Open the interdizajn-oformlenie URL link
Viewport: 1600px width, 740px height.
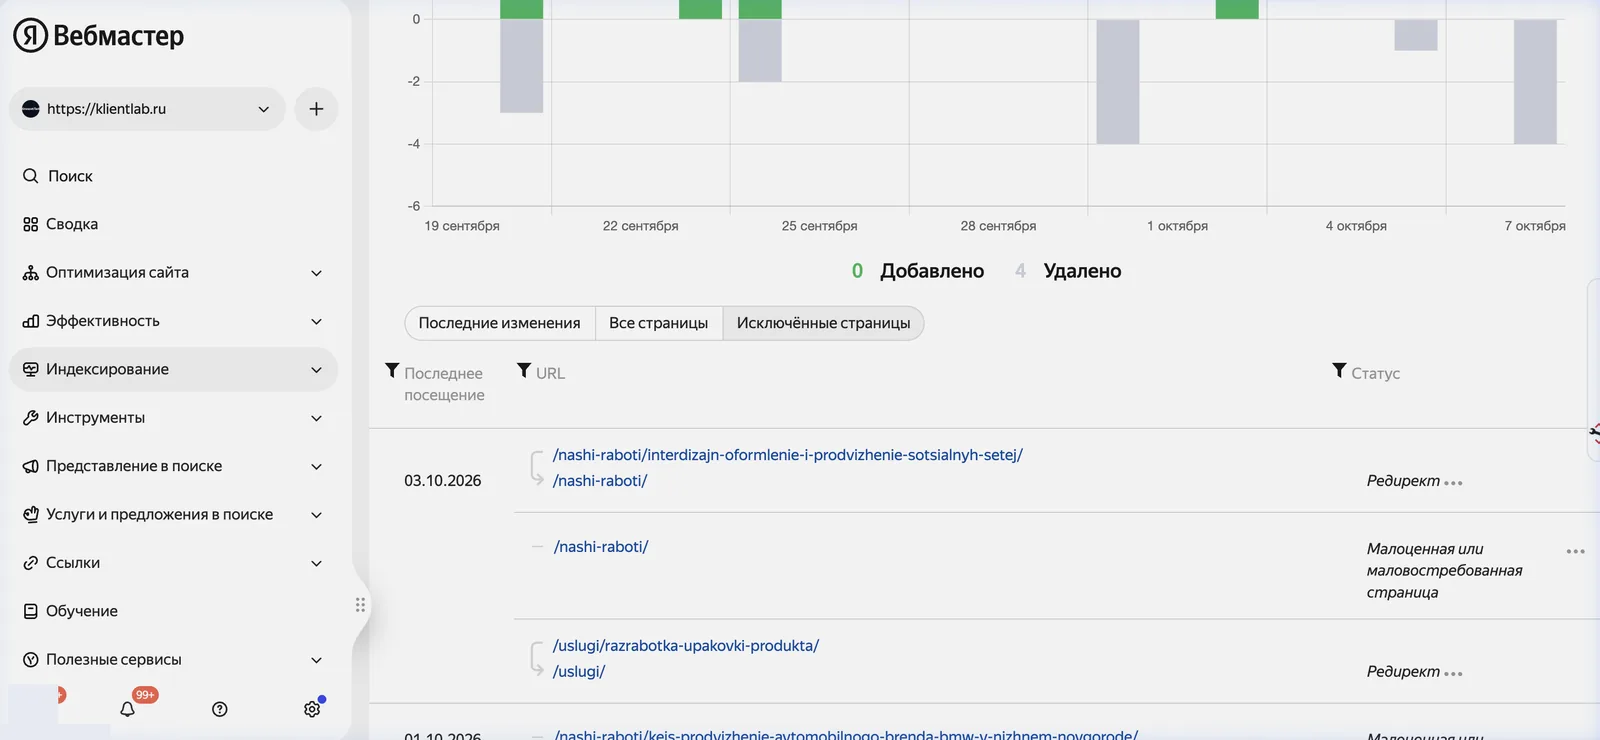click(788, 455)
